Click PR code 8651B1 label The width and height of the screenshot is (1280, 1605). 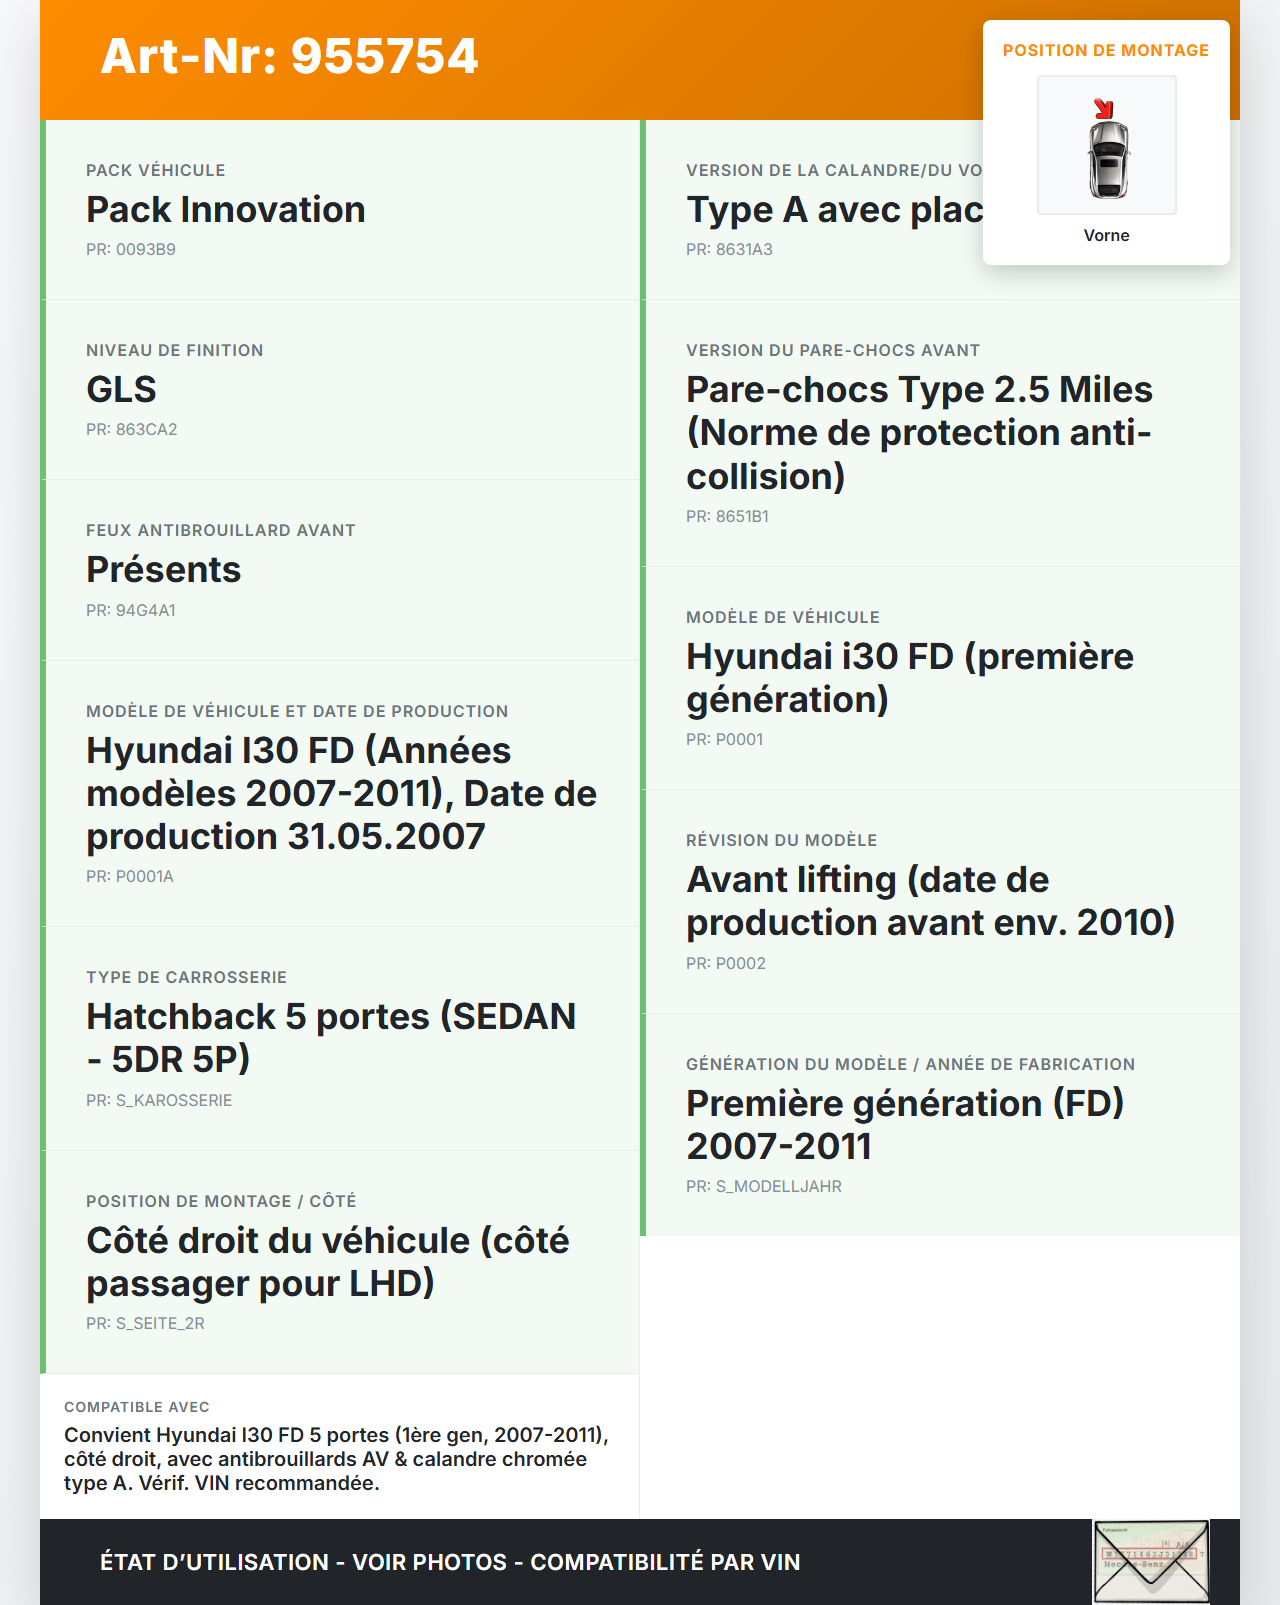(x=727, y=516)
